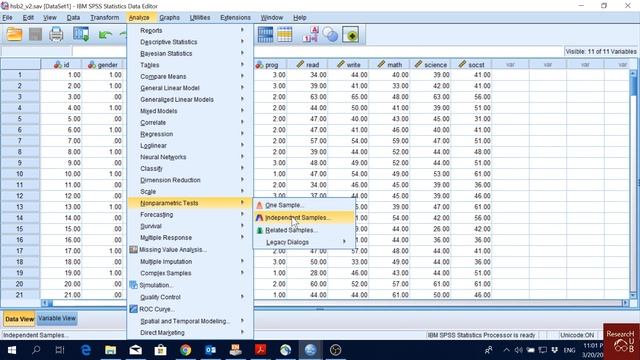
Task: Click the Missing Value Analysis menu icon
Action: (133, 249)
